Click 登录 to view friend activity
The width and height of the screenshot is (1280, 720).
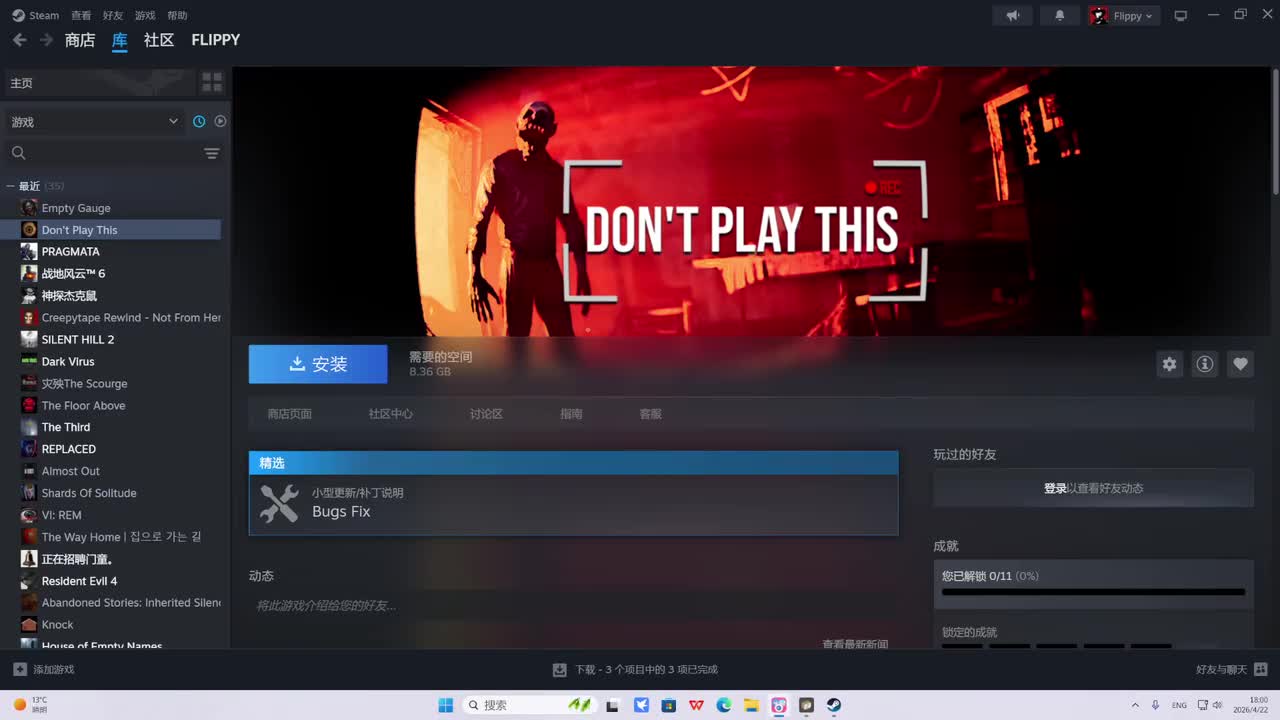[1055, 488]
